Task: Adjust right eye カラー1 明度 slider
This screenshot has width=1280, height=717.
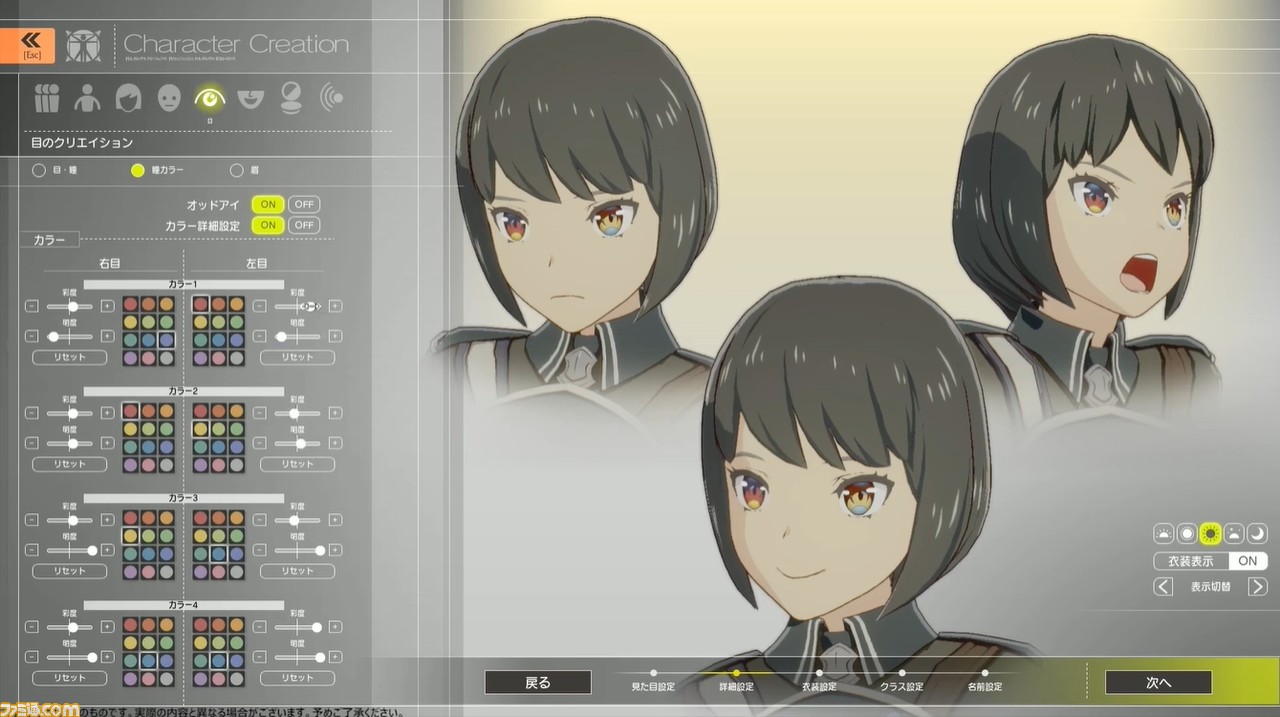Action: pos(70,337)
